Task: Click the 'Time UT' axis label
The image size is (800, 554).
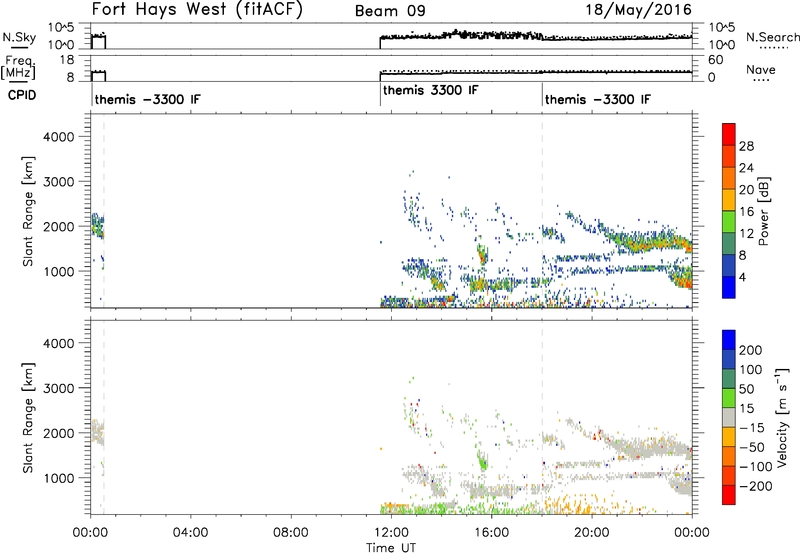Action: 391,548
